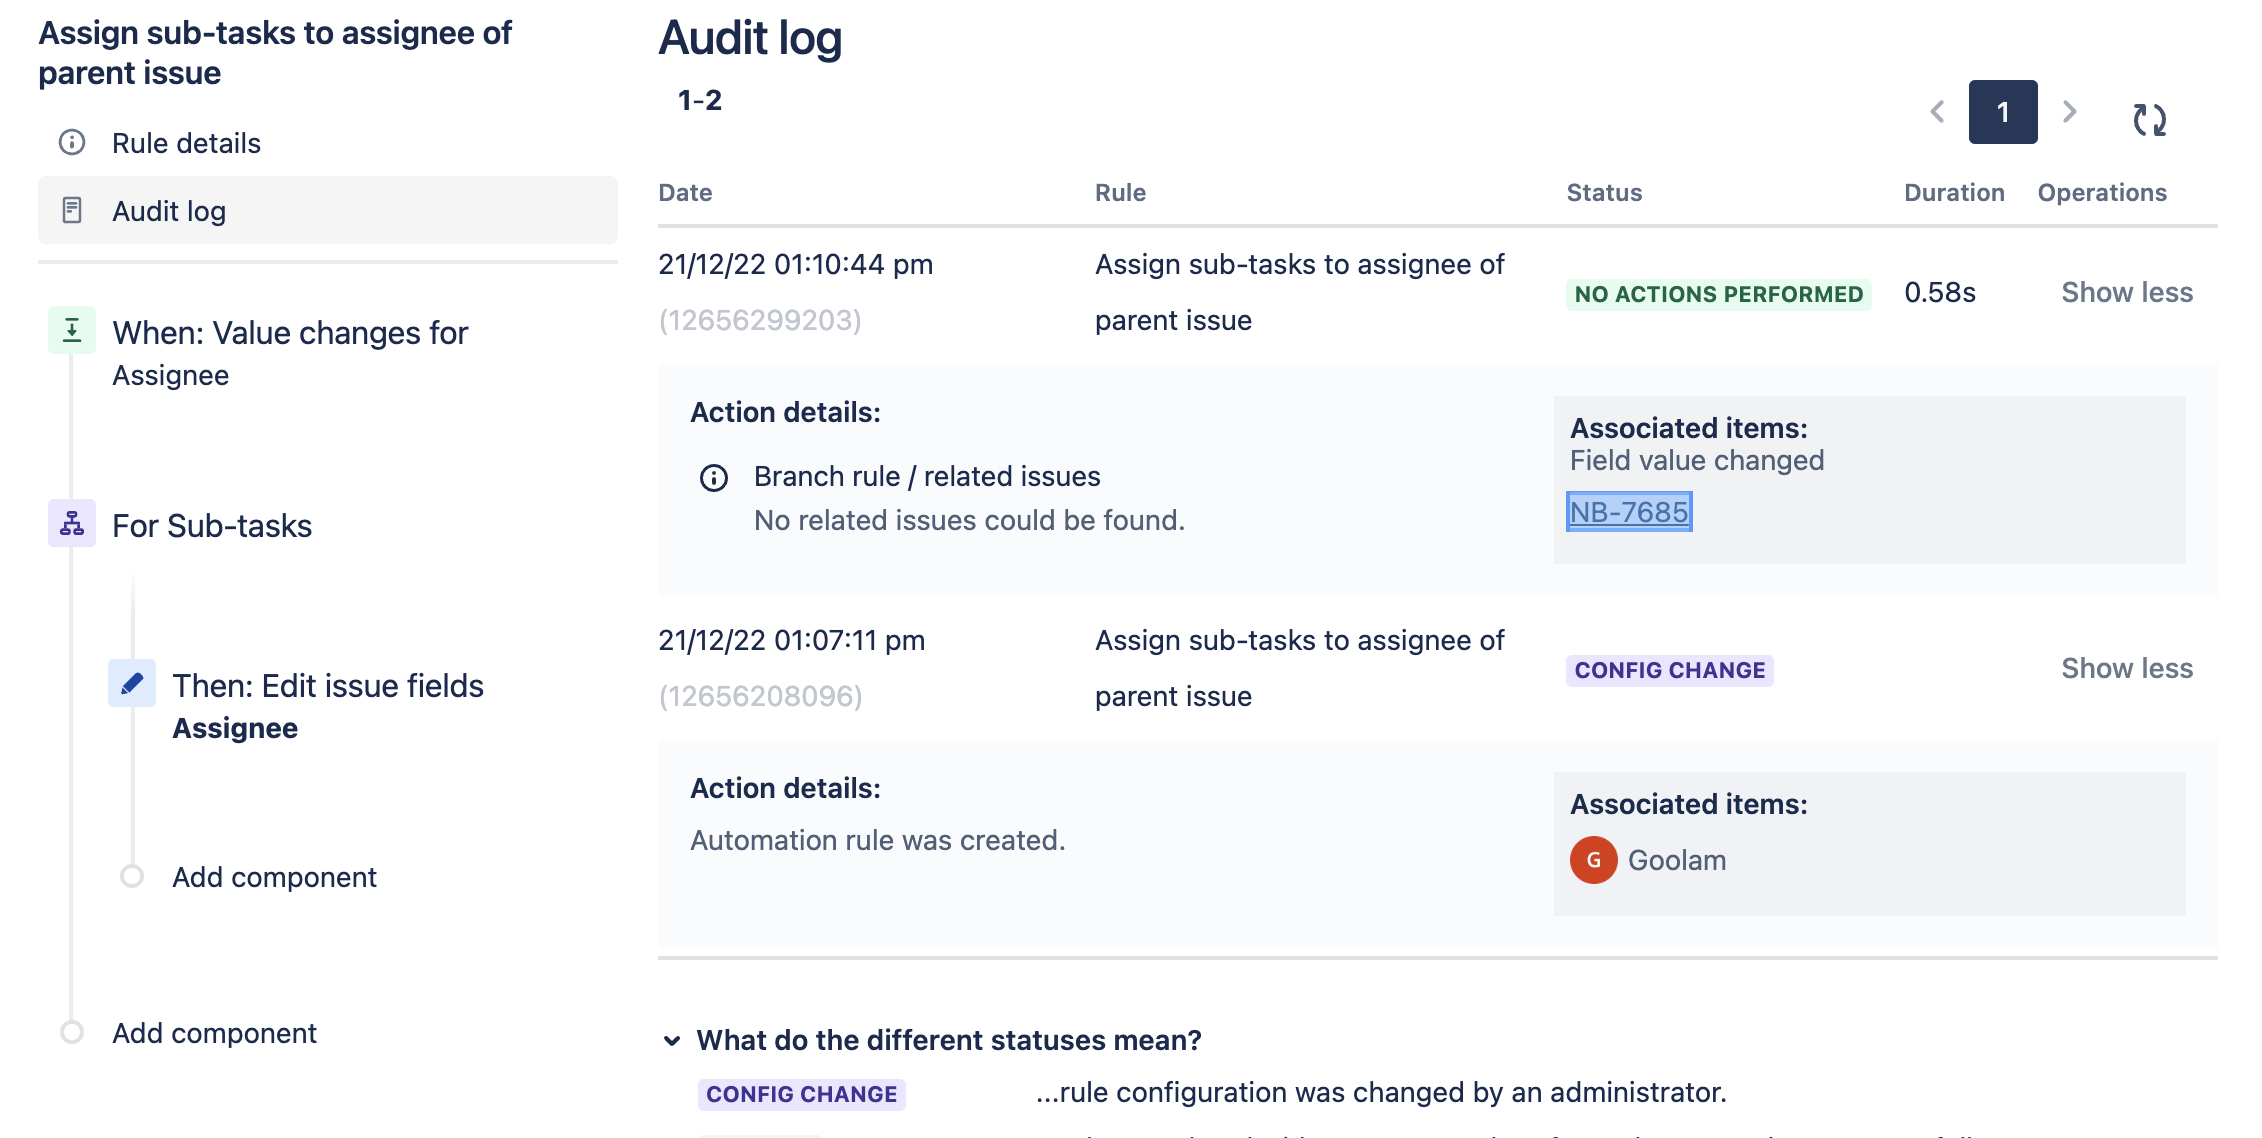
Task: Click the Audit log document icon
Action: [x=72, y=210]
